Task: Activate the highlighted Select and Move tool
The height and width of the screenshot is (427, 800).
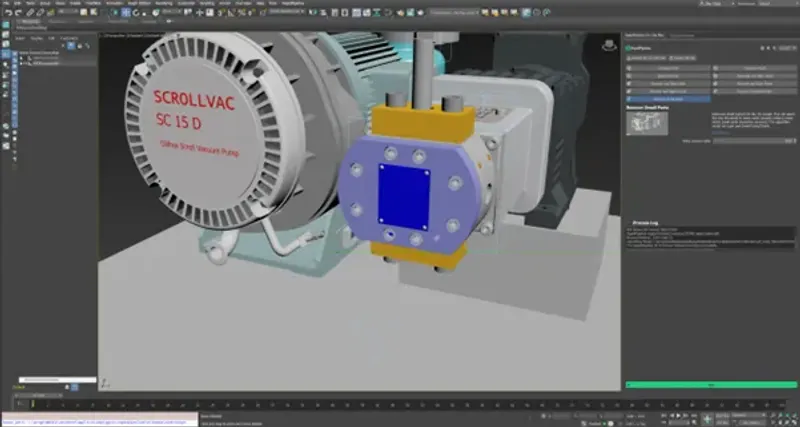Action: [126, 12]
